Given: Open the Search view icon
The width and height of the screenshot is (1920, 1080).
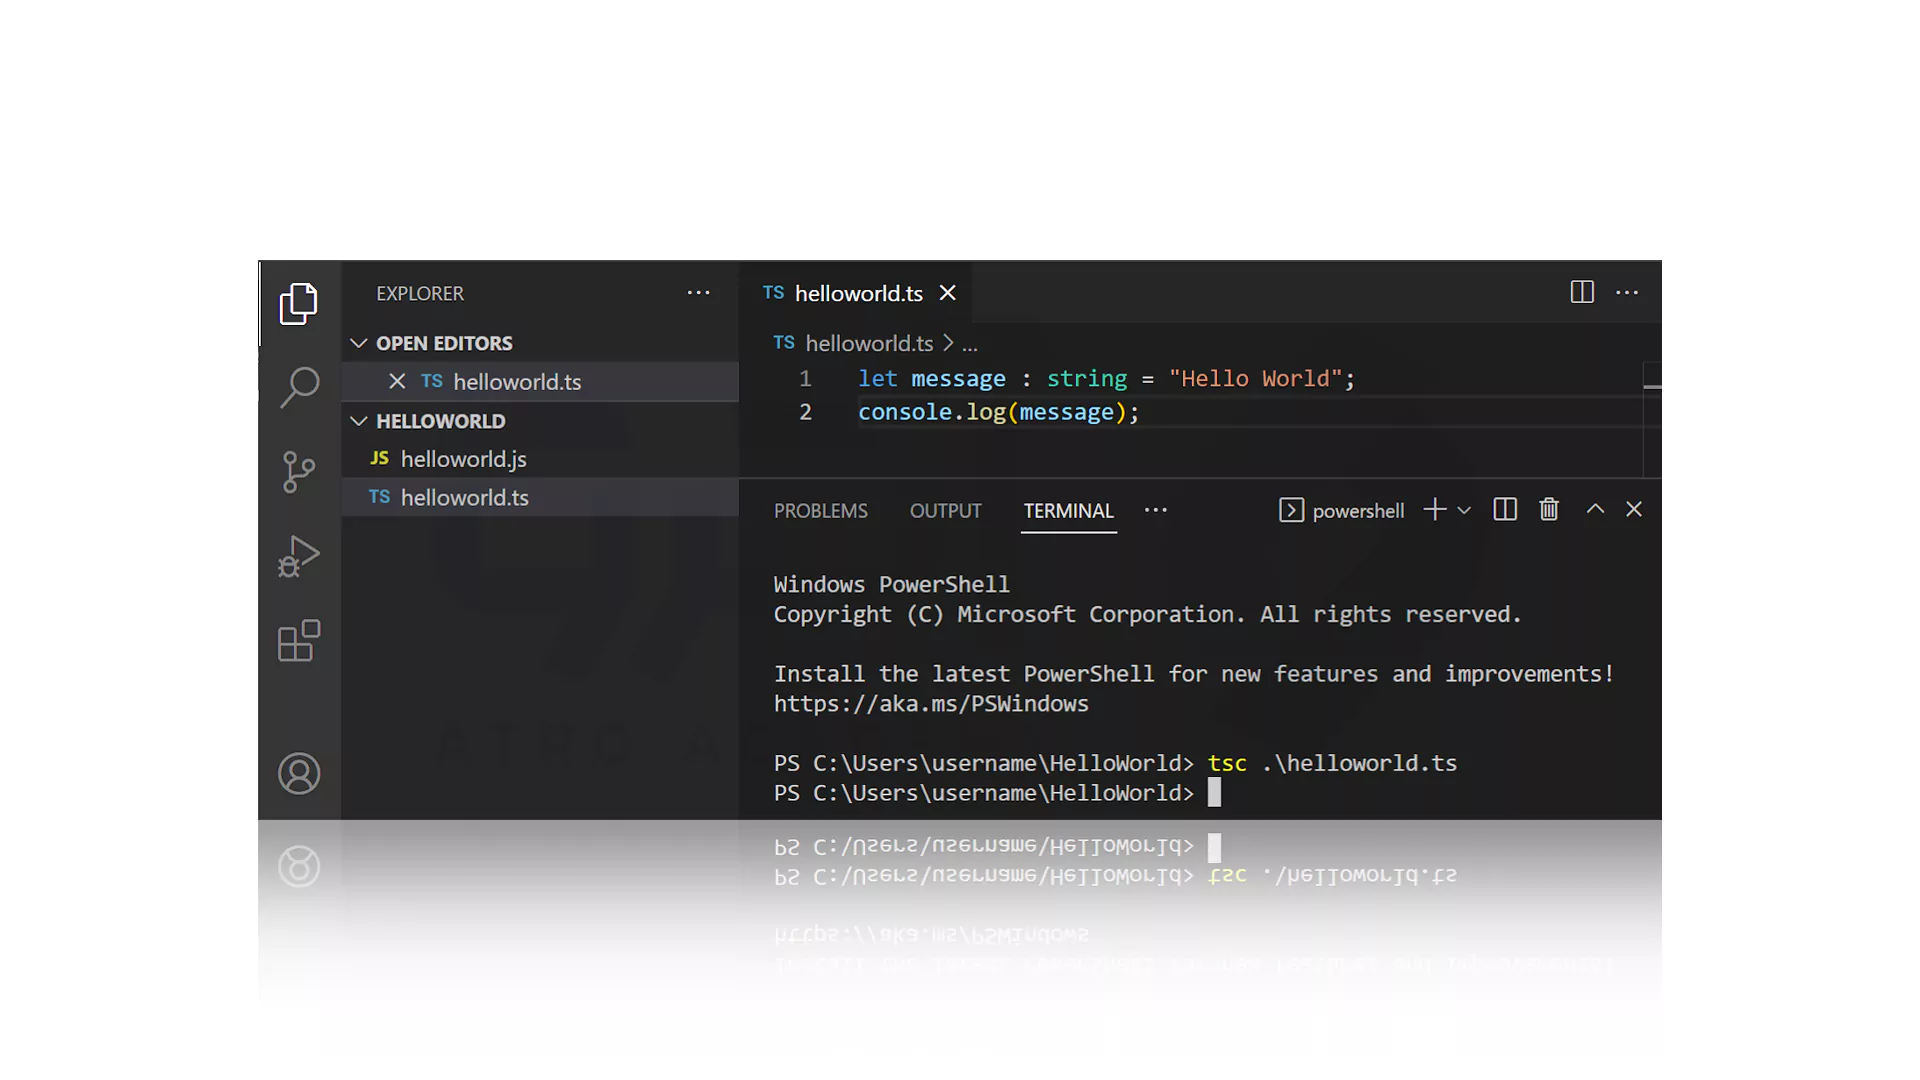Looking at the screenshot, I should (x=298, y=387).
